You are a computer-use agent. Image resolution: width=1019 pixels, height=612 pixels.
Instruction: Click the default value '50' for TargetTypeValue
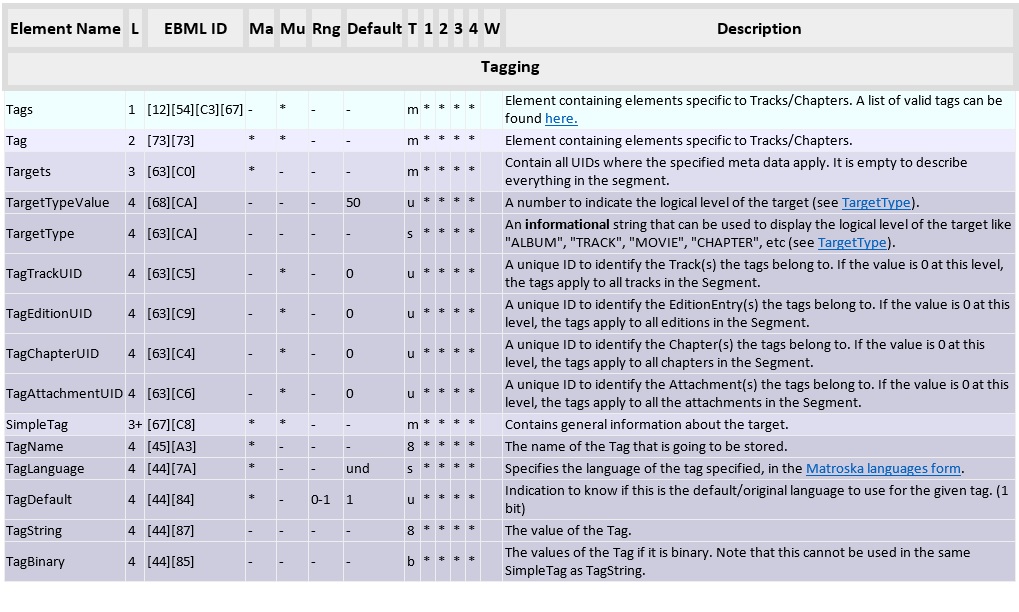pos(353,202)
